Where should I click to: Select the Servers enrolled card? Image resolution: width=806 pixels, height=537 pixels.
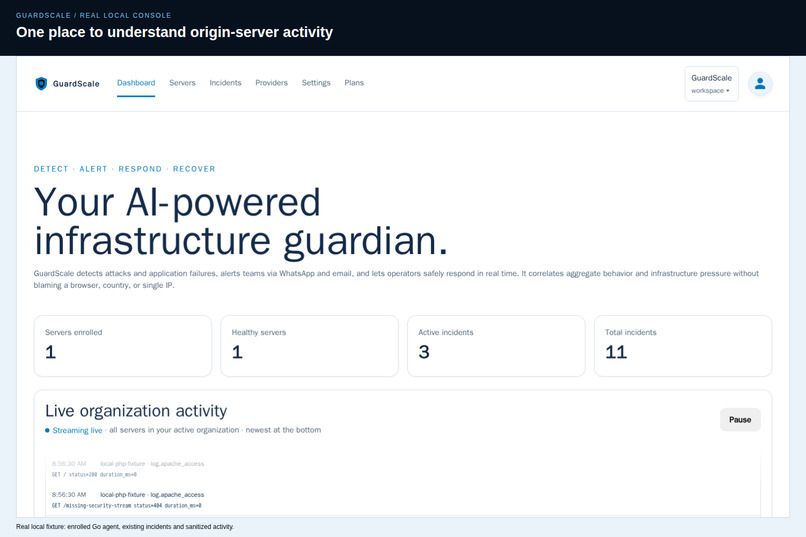tap(123, 346)
